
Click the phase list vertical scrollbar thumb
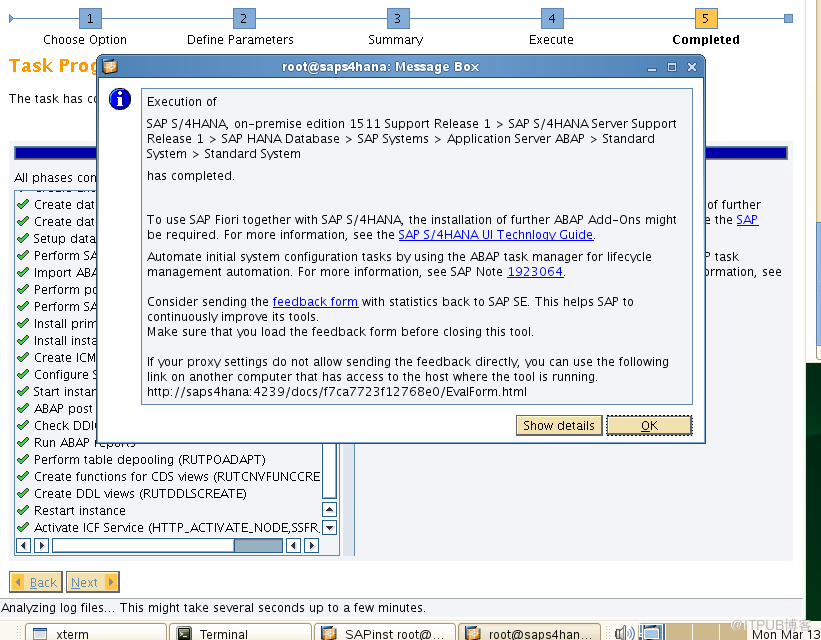click(x=329, y=470)
